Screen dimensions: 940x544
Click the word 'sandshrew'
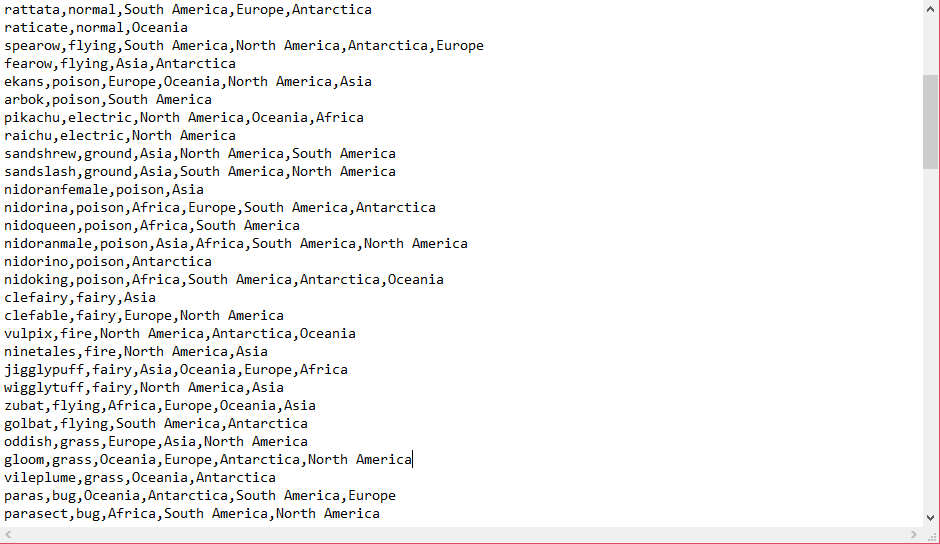click(x=40, y=154)
